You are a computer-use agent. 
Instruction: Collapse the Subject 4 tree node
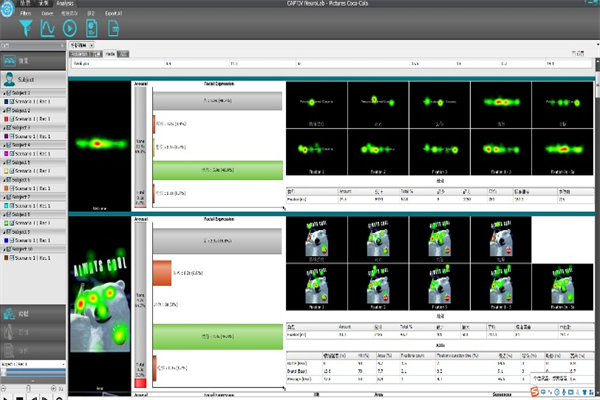click(4, 145)
